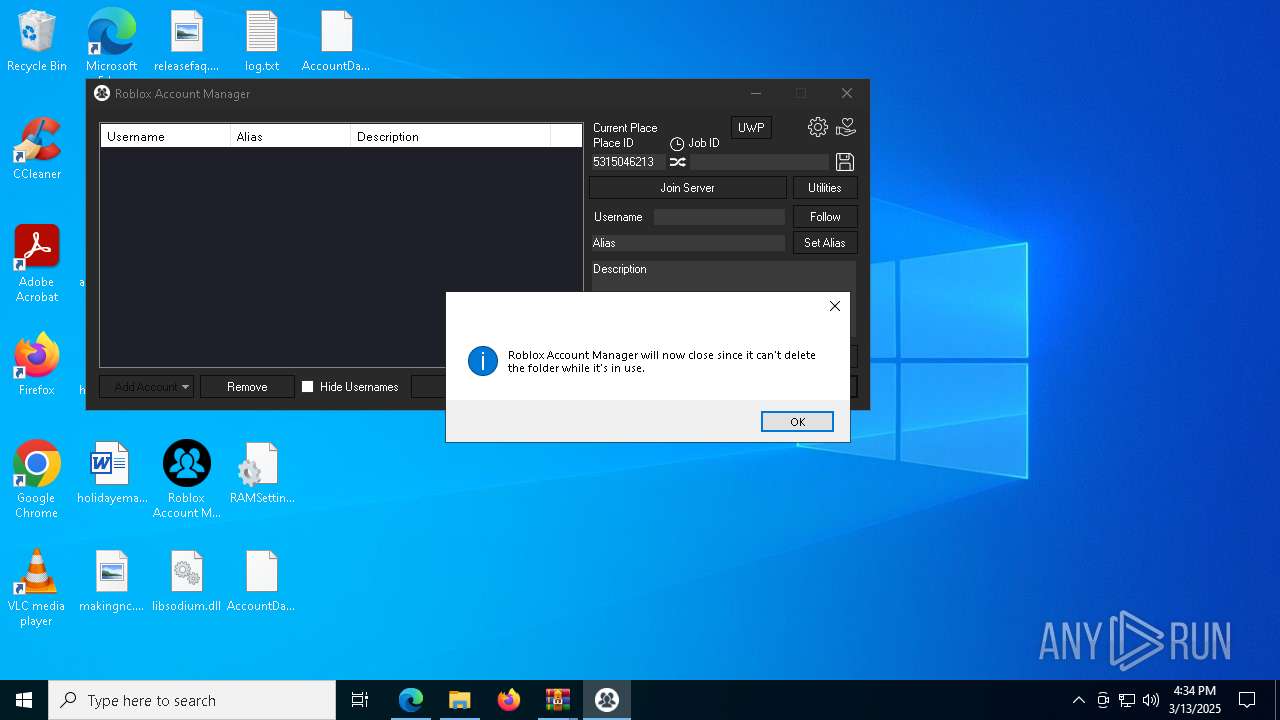Select the top AccountData file icon
This screenshot has width=1280, height=720.
[336, 41]
